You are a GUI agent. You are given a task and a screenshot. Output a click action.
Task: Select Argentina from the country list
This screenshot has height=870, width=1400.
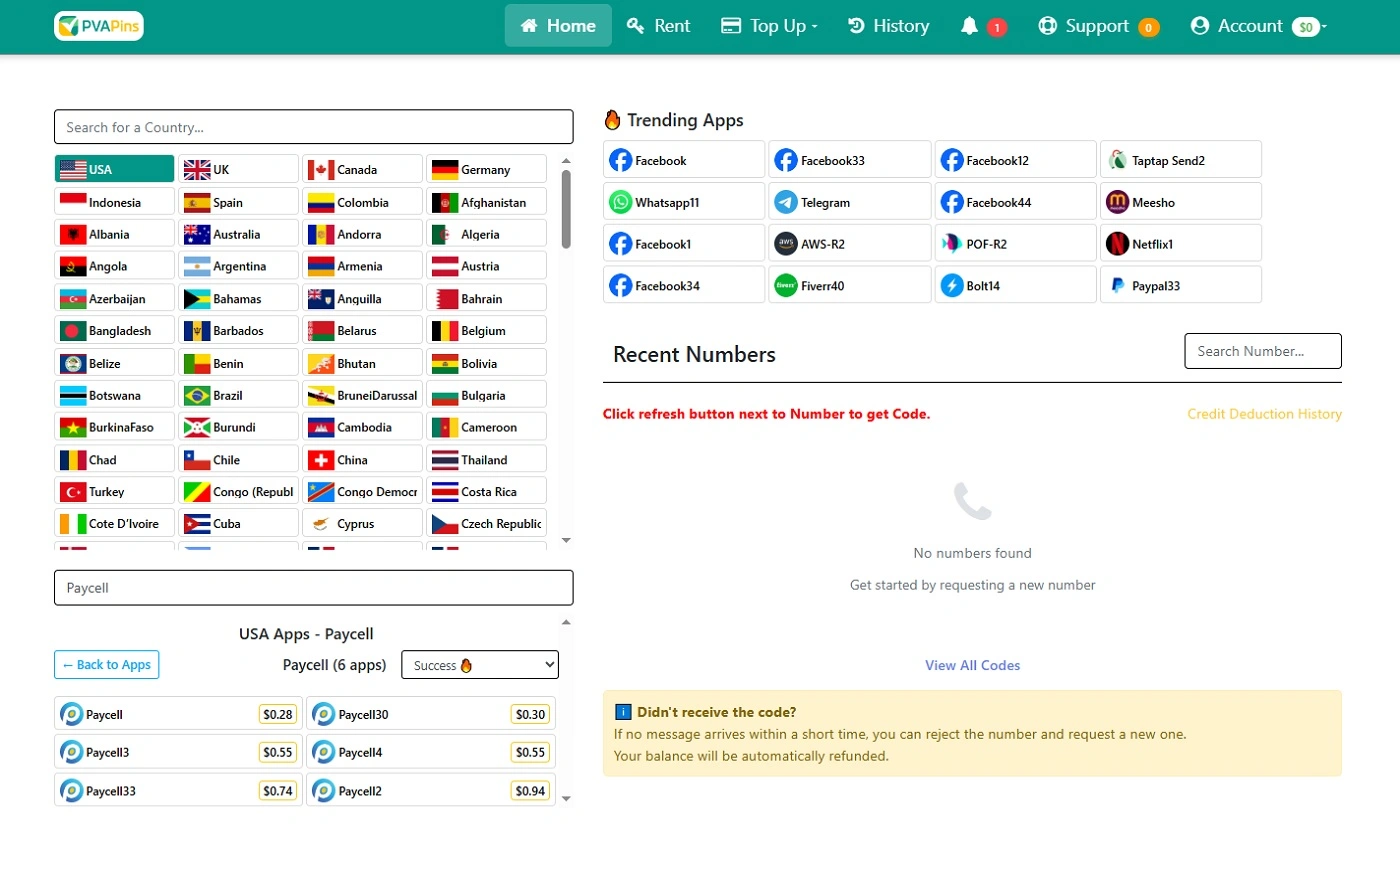(239, 266)
